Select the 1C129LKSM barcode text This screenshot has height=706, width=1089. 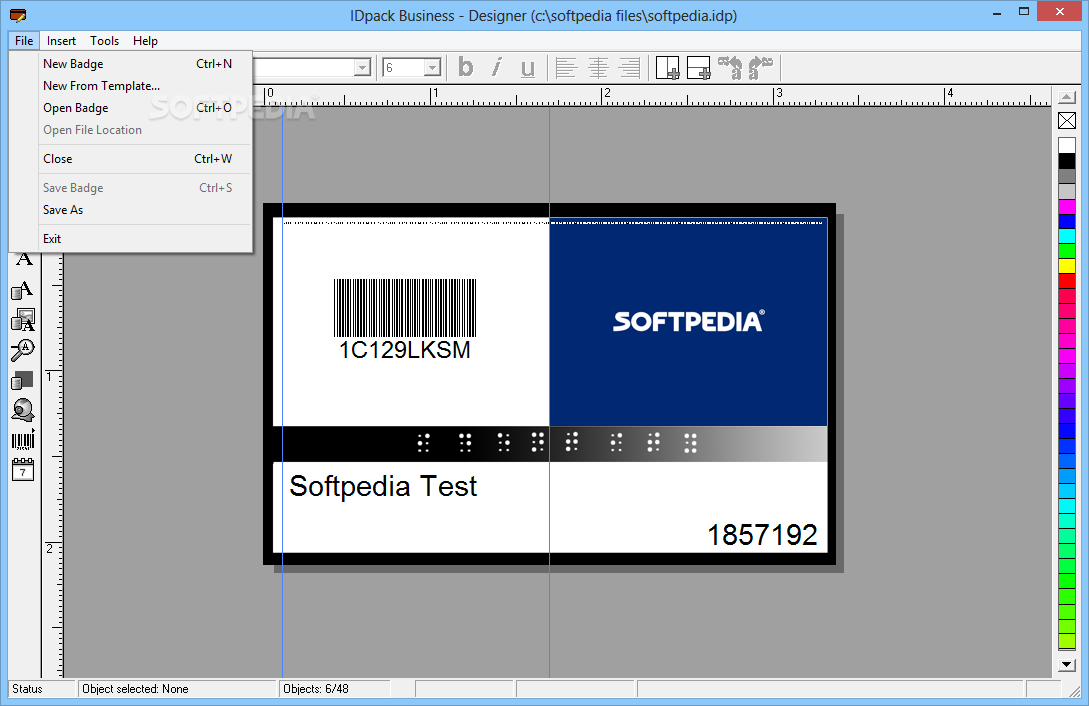point(404,350)
